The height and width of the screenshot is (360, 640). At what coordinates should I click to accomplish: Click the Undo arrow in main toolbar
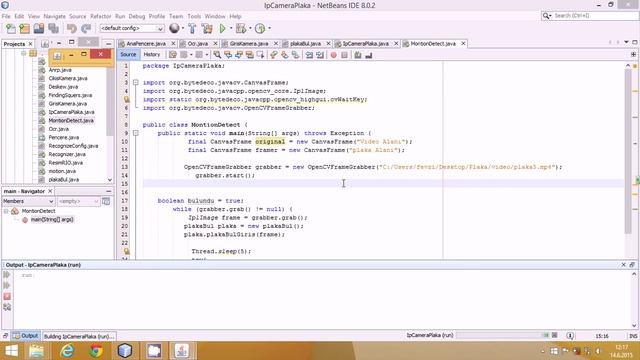pos(72,28)
